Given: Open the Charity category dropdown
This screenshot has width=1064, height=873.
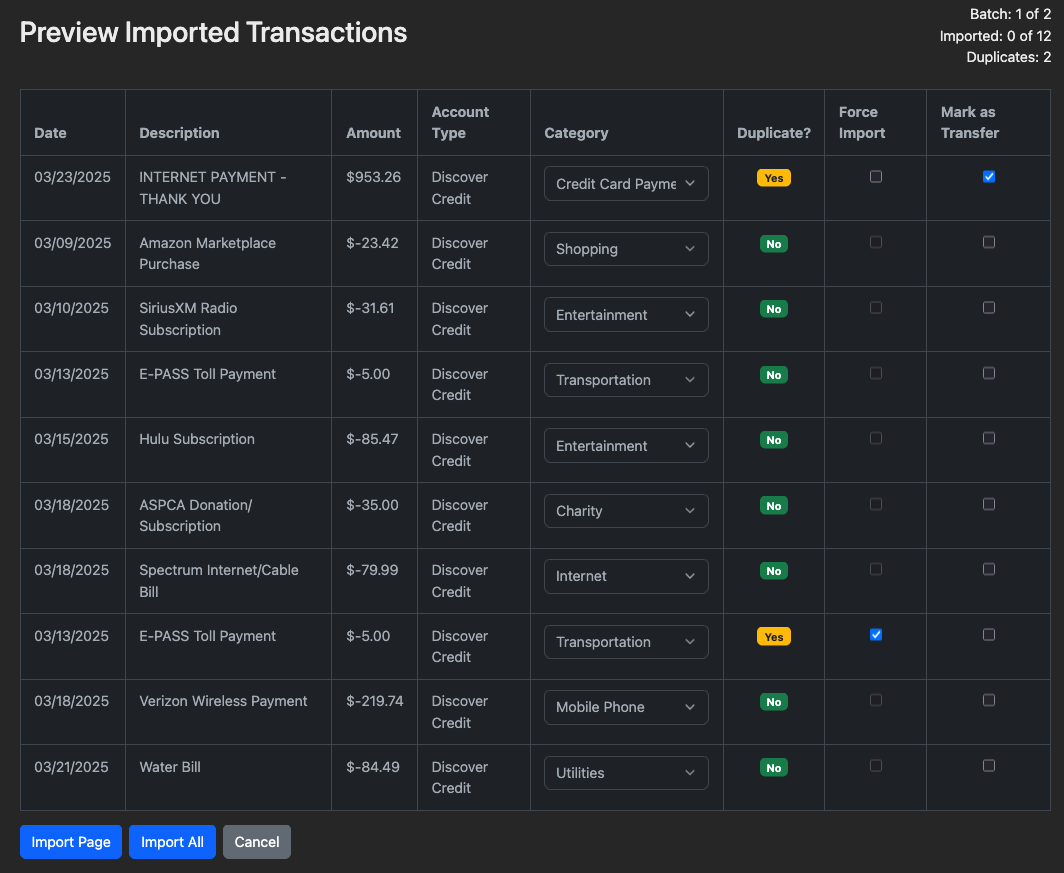Looking at the screenshot, I should tap(626, 511).
